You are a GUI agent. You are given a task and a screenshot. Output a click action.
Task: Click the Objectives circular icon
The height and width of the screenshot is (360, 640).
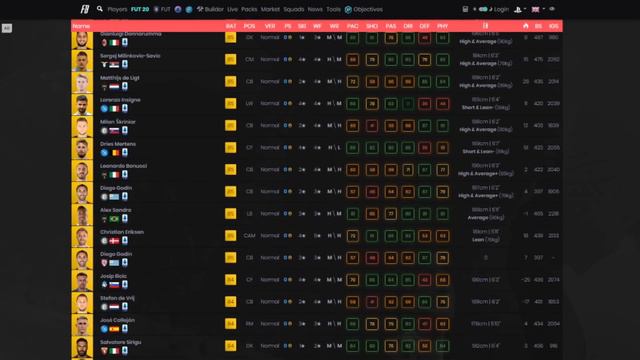coord(348,9)
